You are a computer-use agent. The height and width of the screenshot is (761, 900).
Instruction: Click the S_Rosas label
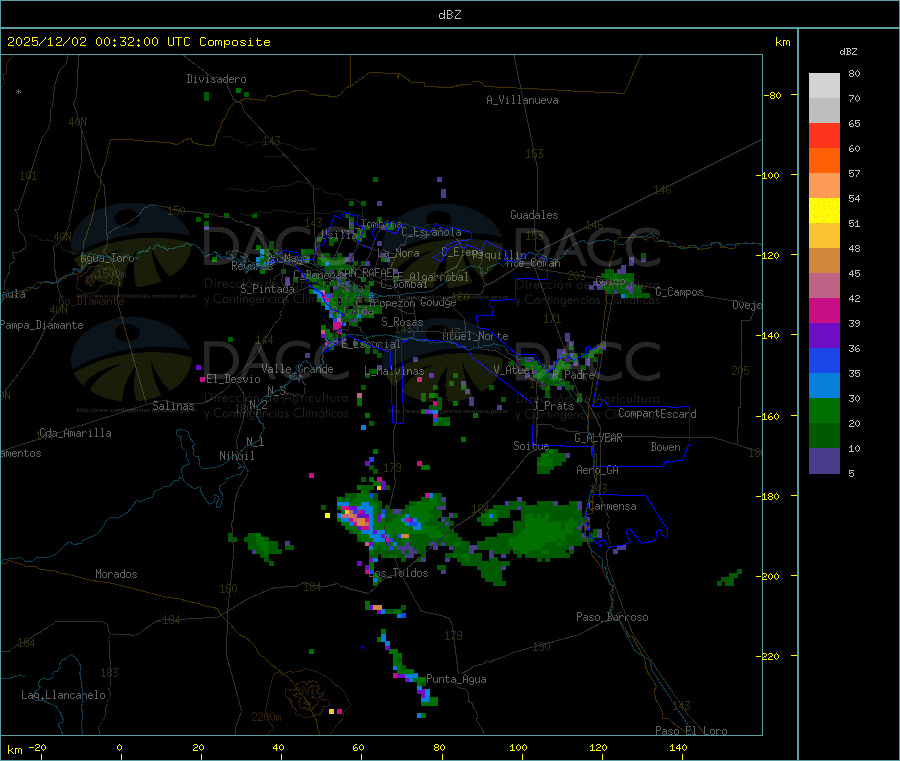(x=402, y=323)
